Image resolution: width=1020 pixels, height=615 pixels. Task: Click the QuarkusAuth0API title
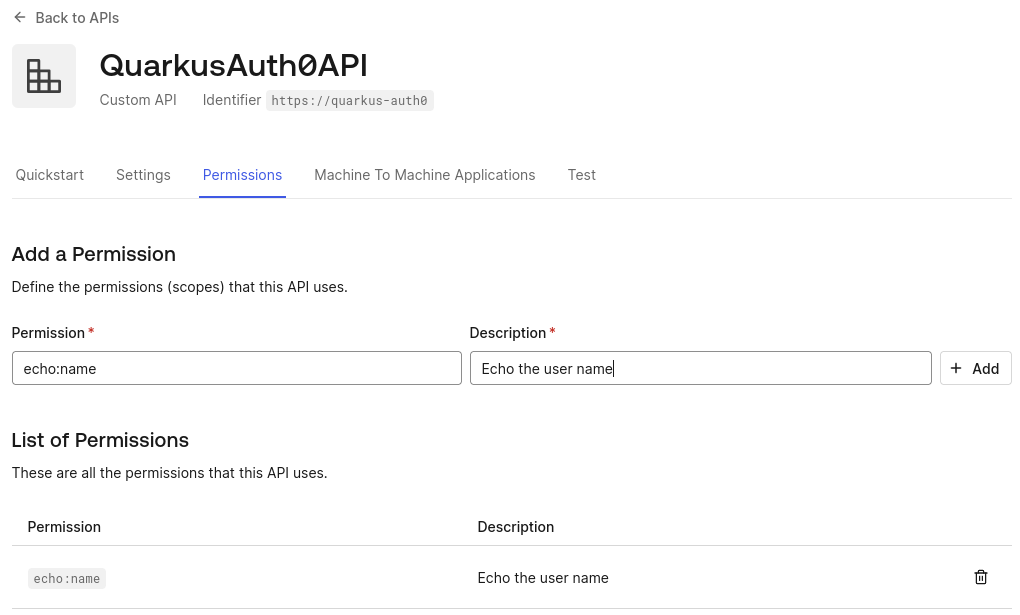tap(234, 65)
